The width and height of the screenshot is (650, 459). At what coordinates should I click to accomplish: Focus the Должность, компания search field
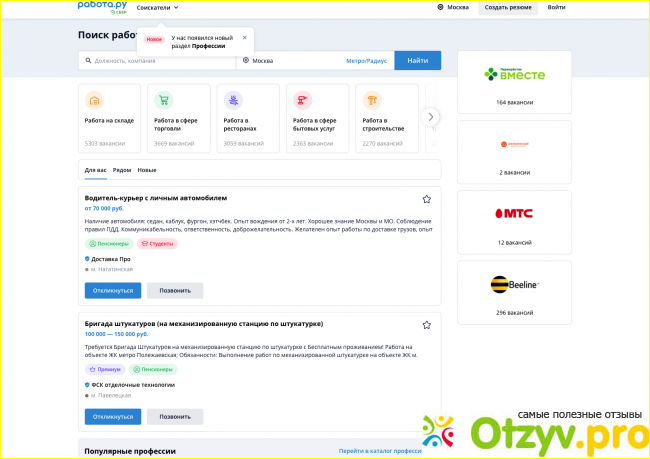(x=160, y=61)
